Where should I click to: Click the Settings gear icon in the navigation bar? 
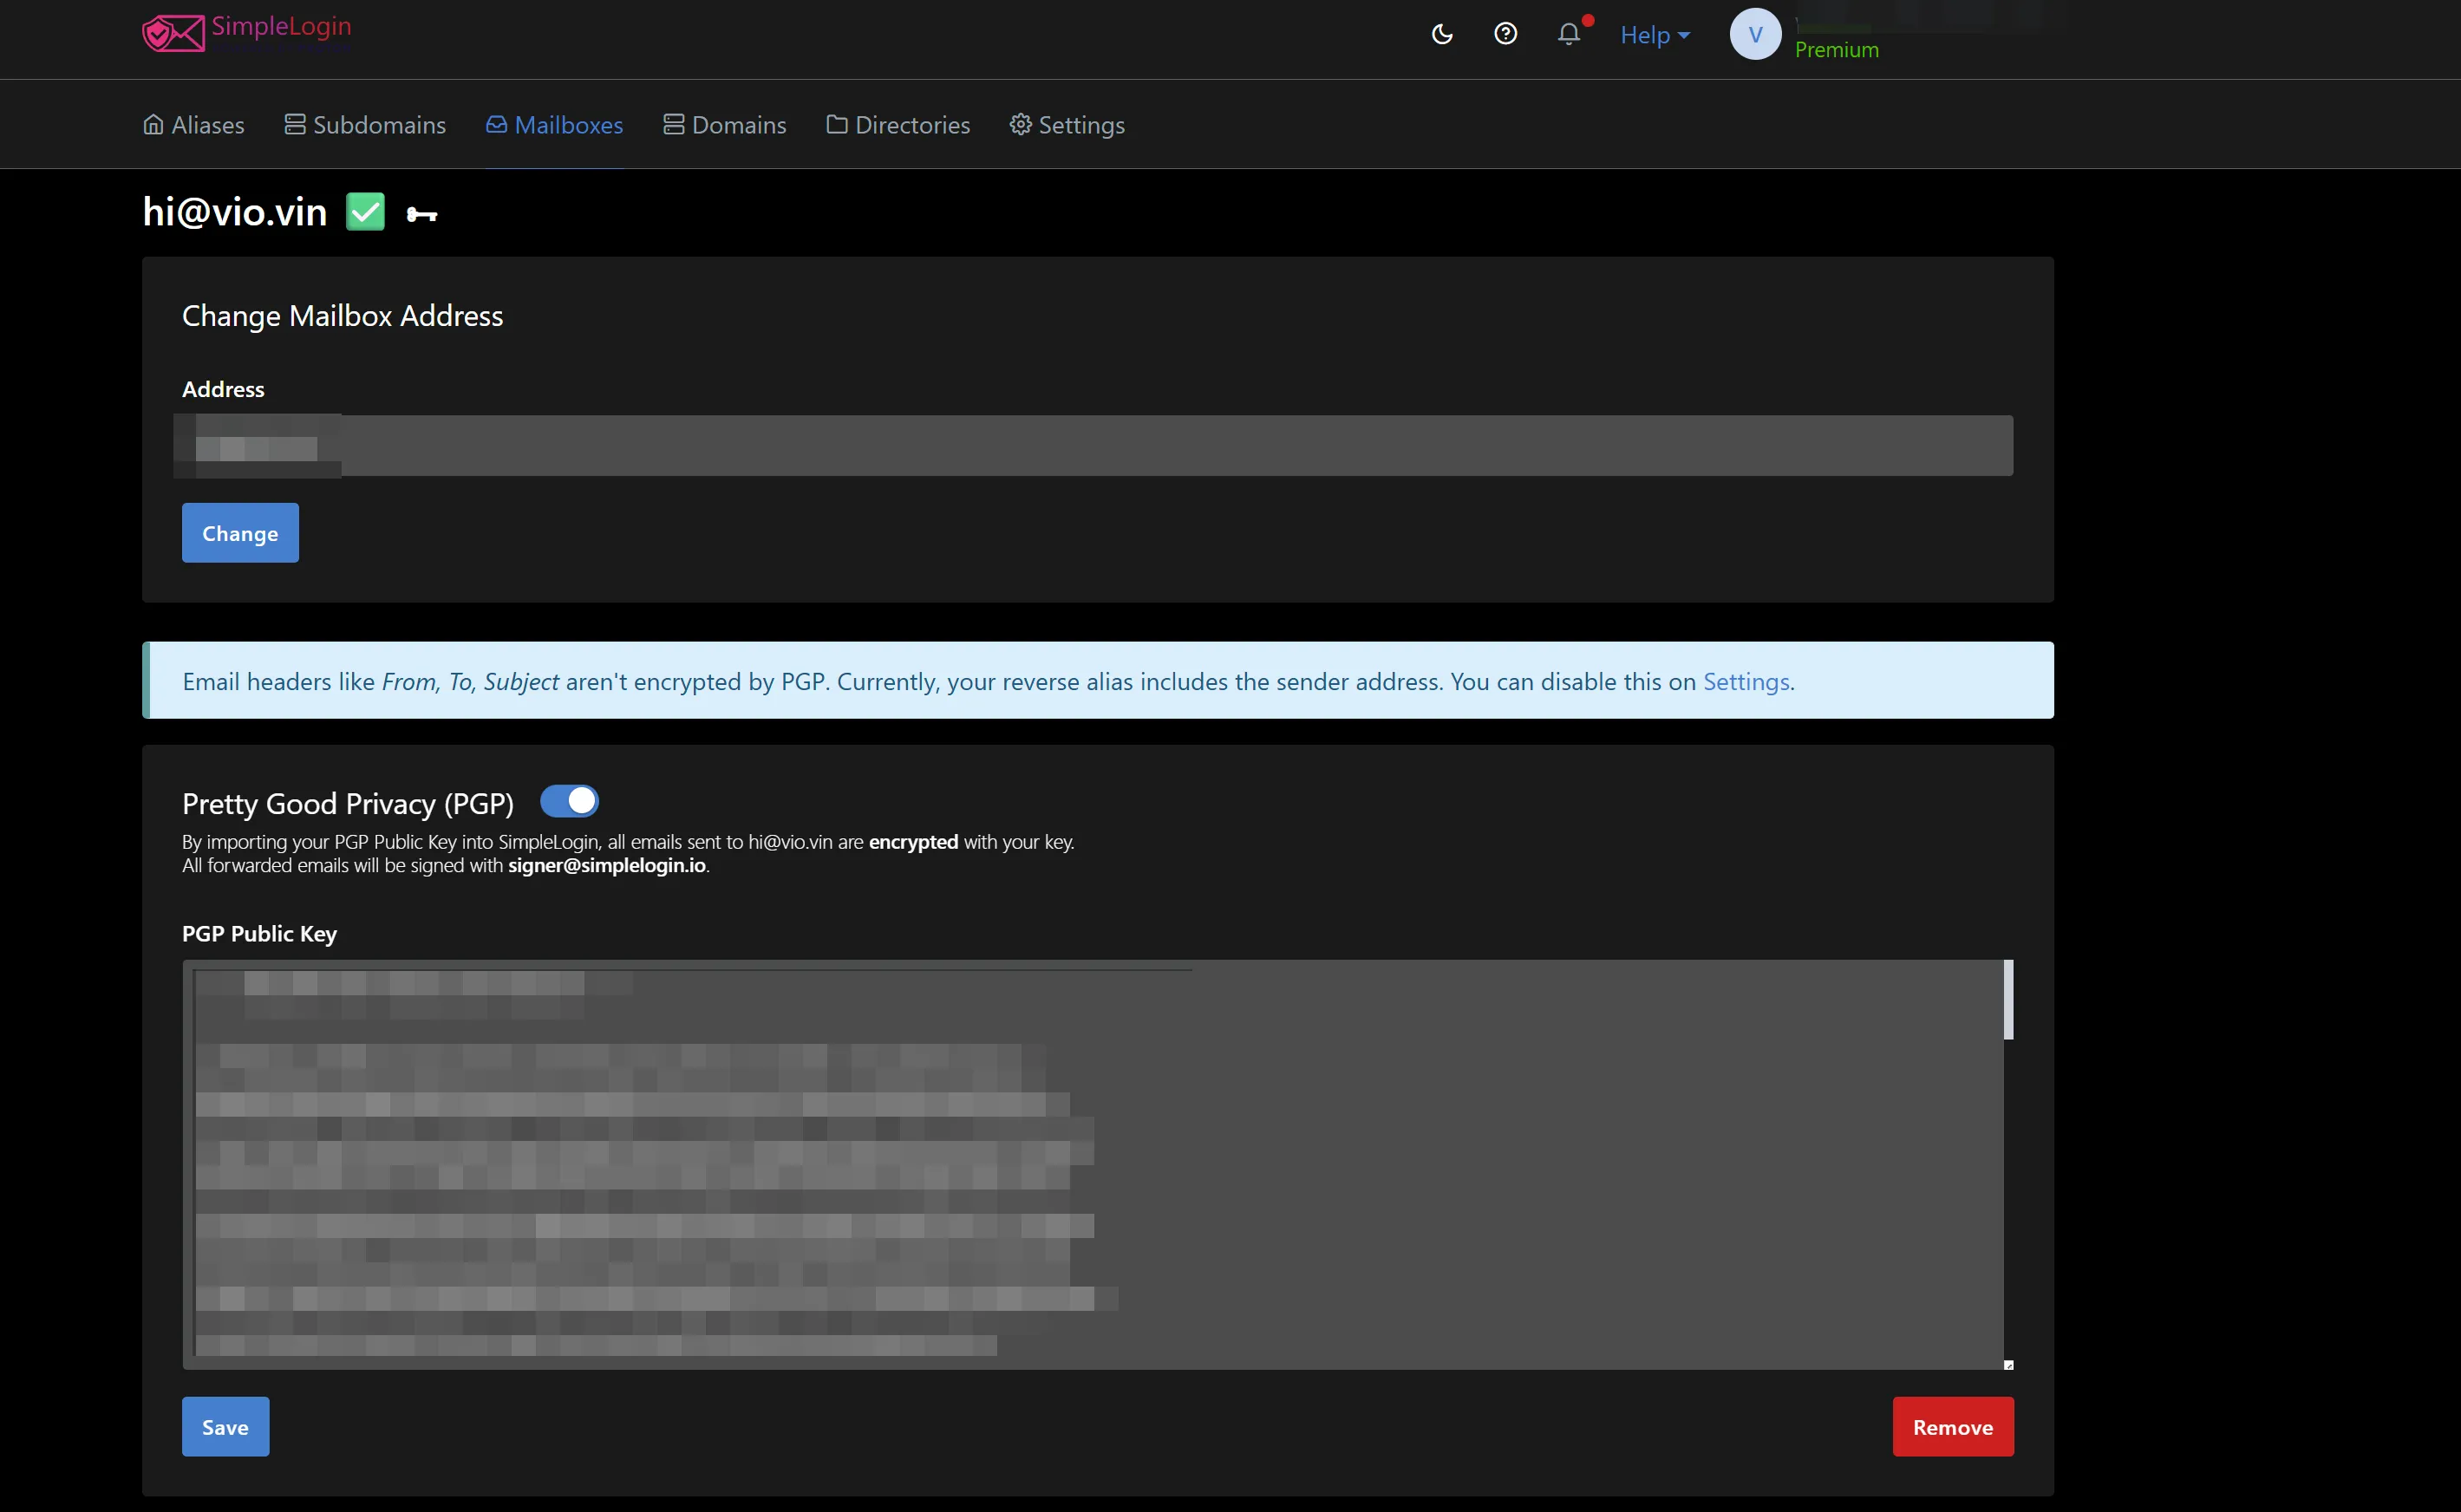[x=1020, y=124]
